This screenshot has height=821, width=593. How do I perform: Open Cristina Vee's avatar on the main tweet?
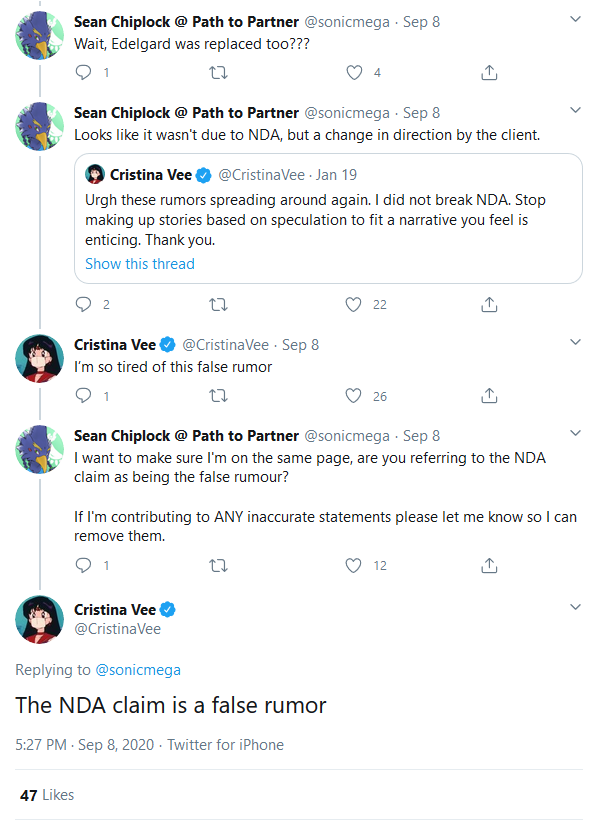[40, 619]
